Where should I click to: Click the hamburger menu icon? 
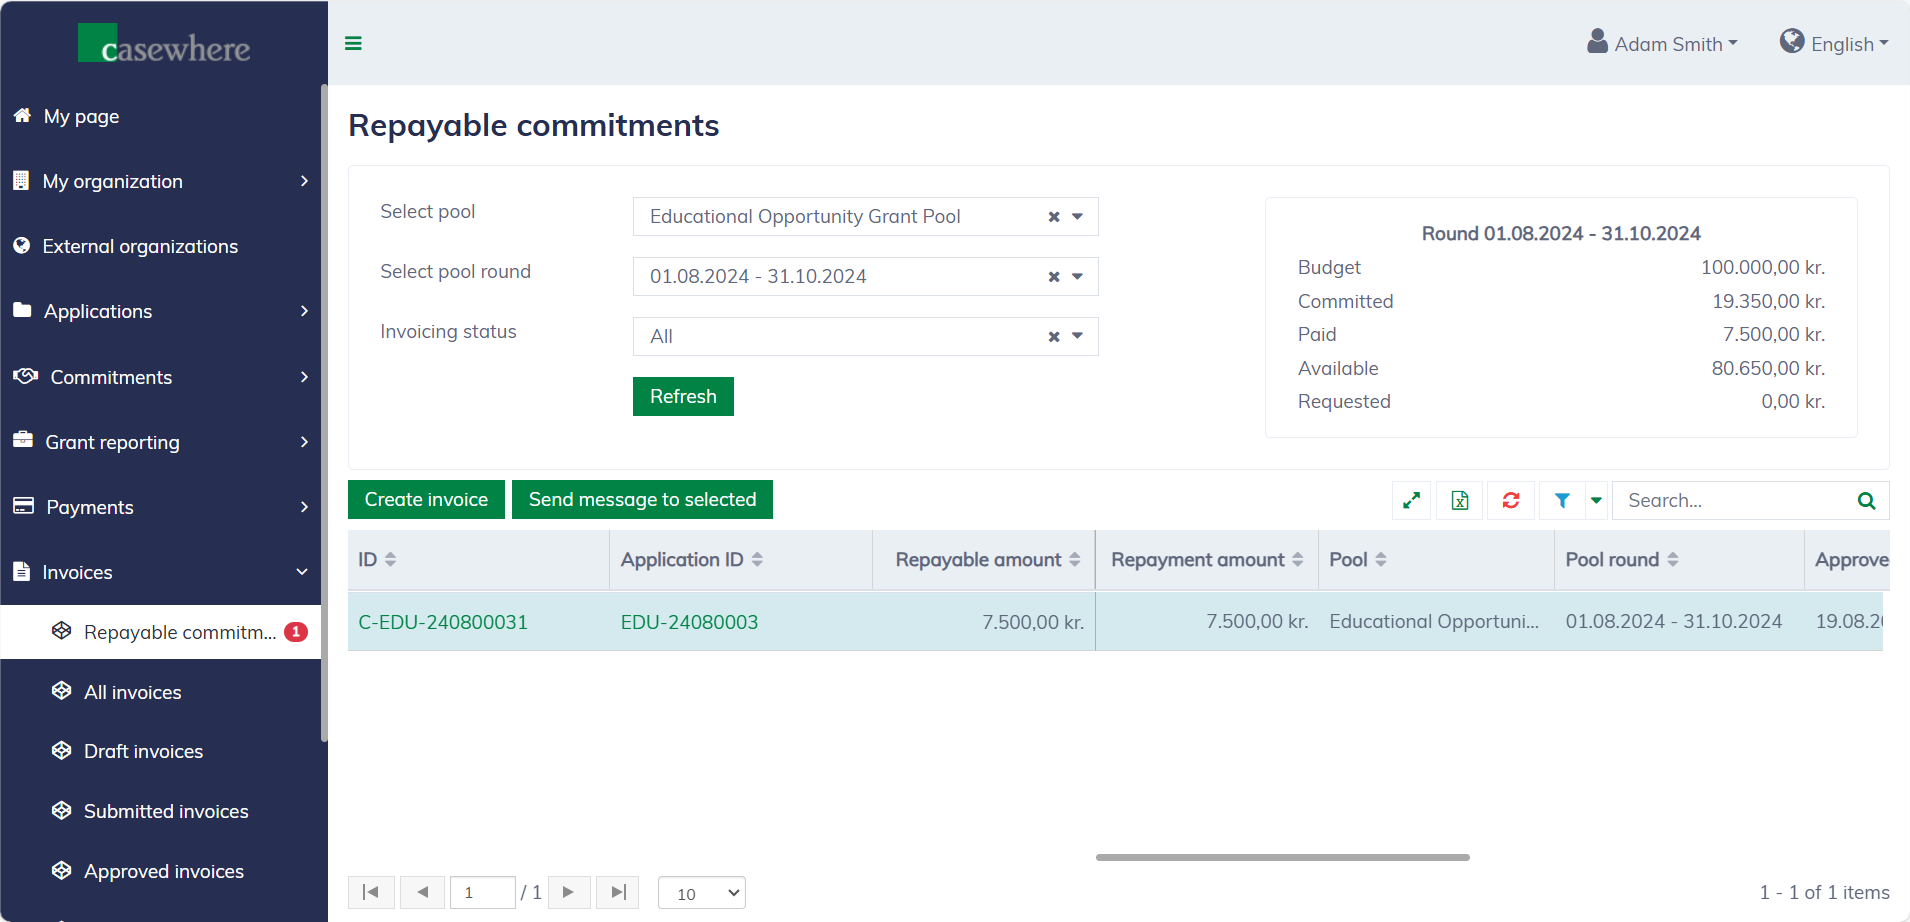[x=353, y=43]
